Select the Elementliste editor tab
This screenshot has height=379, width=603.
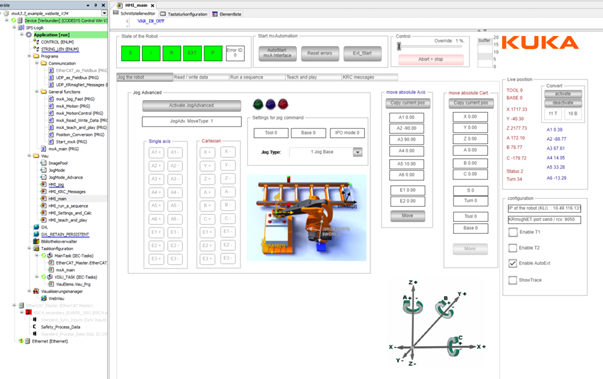pos(227,14)
